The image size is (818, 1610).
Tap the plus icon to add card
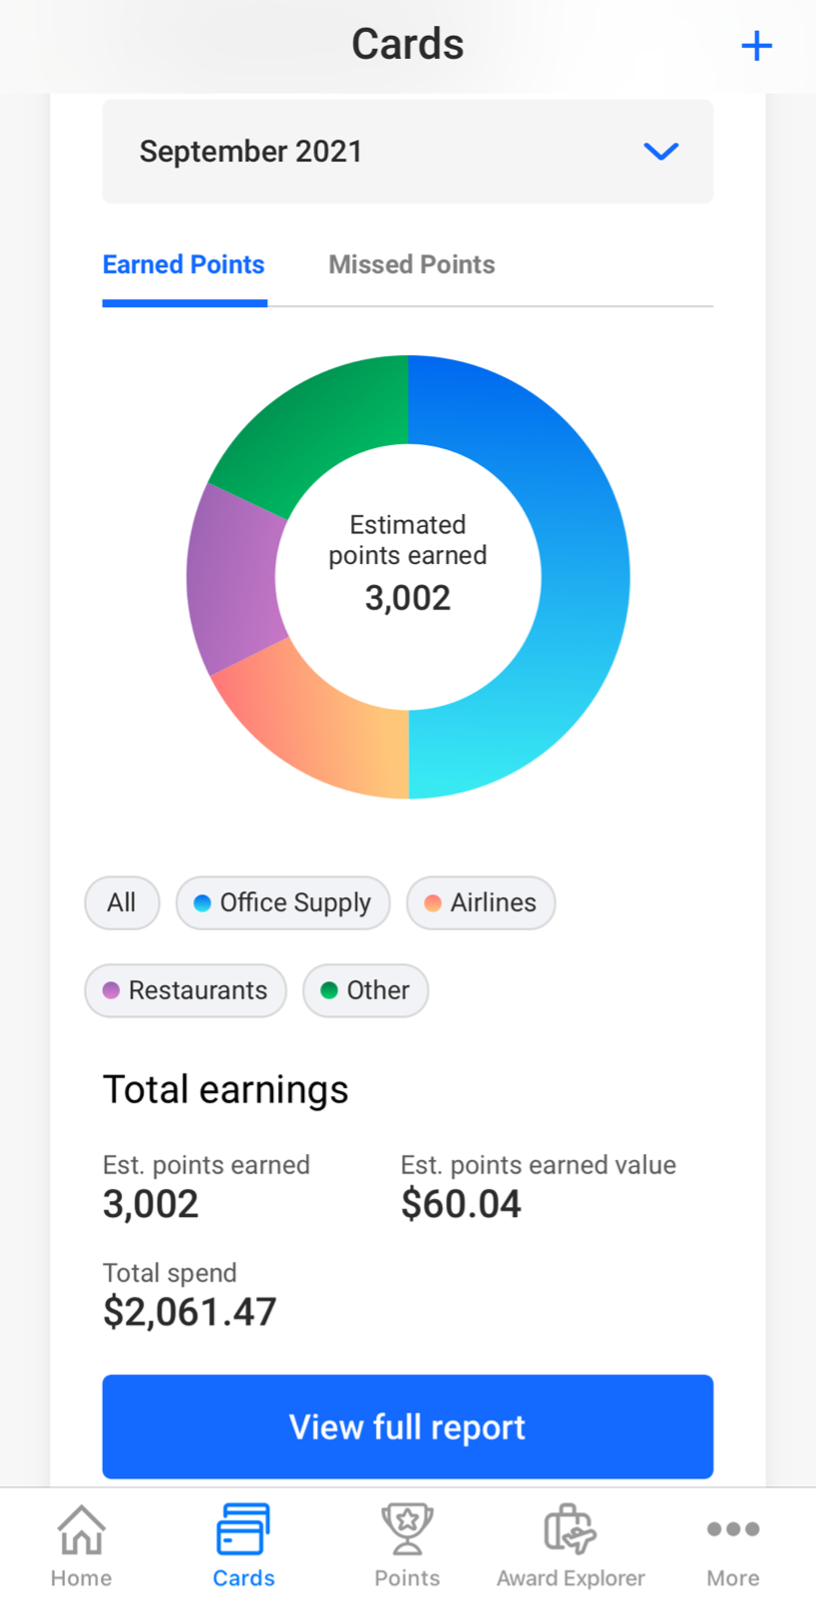coord(756,46)
